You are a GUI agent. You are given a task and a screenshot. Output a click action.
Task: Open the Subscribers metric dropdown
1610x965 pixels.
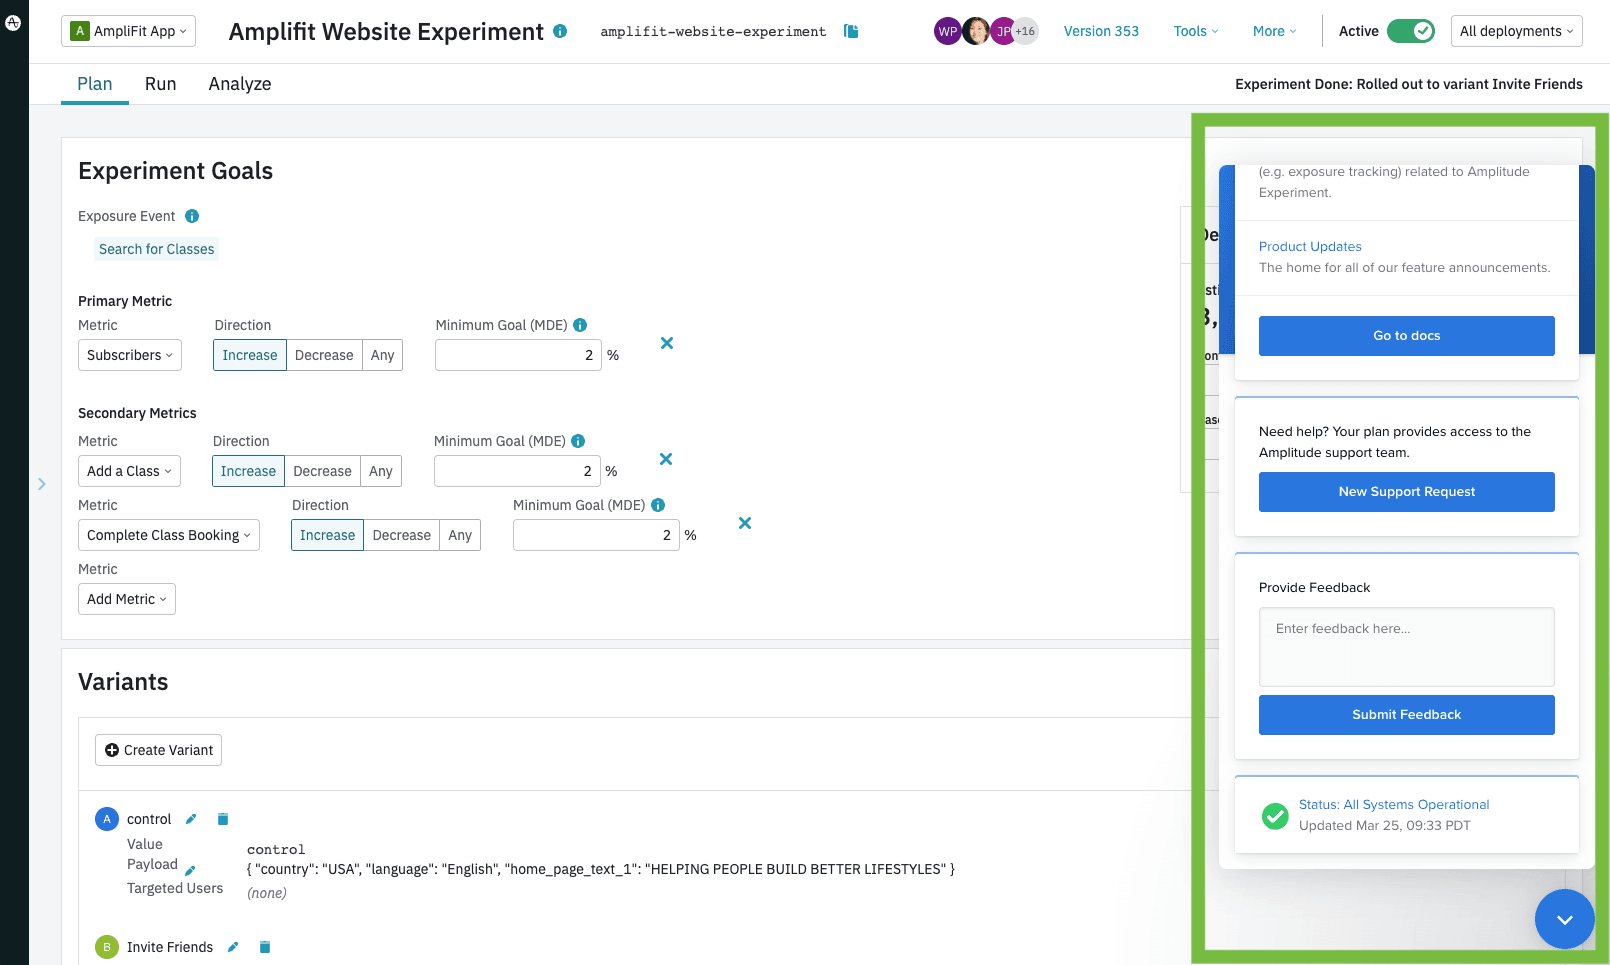129,355
